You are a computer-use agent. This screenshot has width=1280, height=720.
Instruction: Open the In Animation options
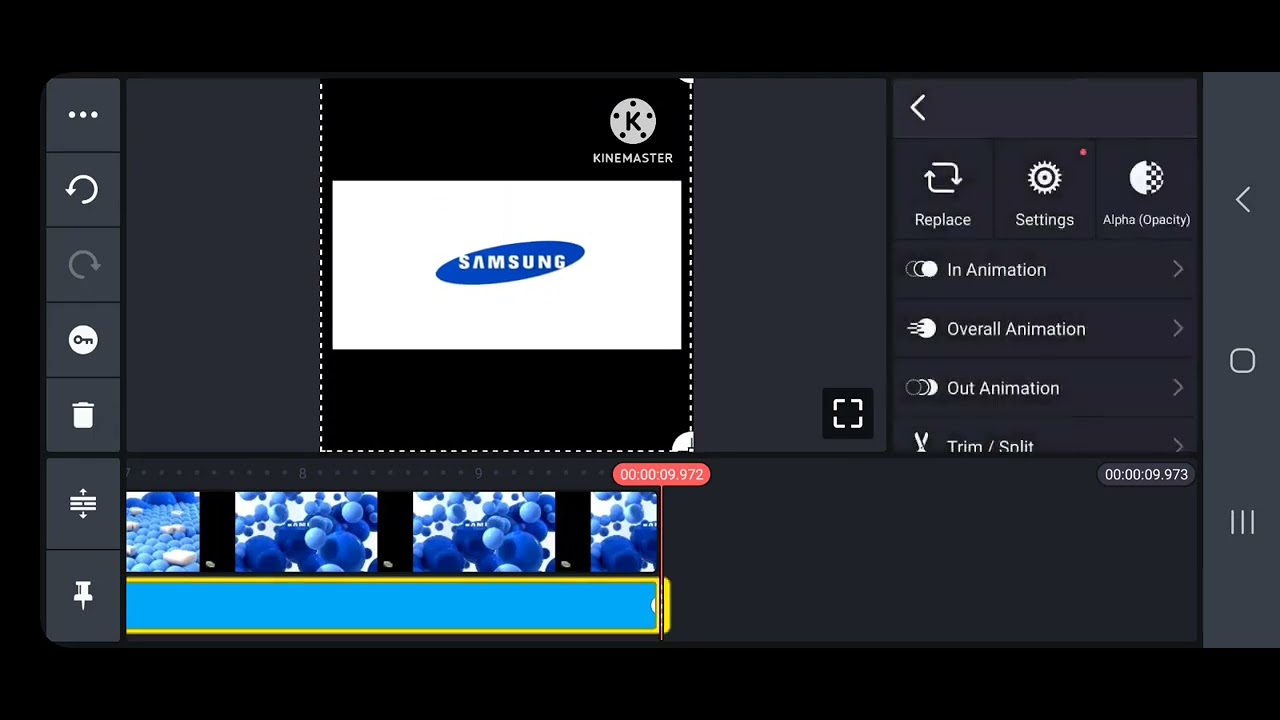(x=1045, y=270)
